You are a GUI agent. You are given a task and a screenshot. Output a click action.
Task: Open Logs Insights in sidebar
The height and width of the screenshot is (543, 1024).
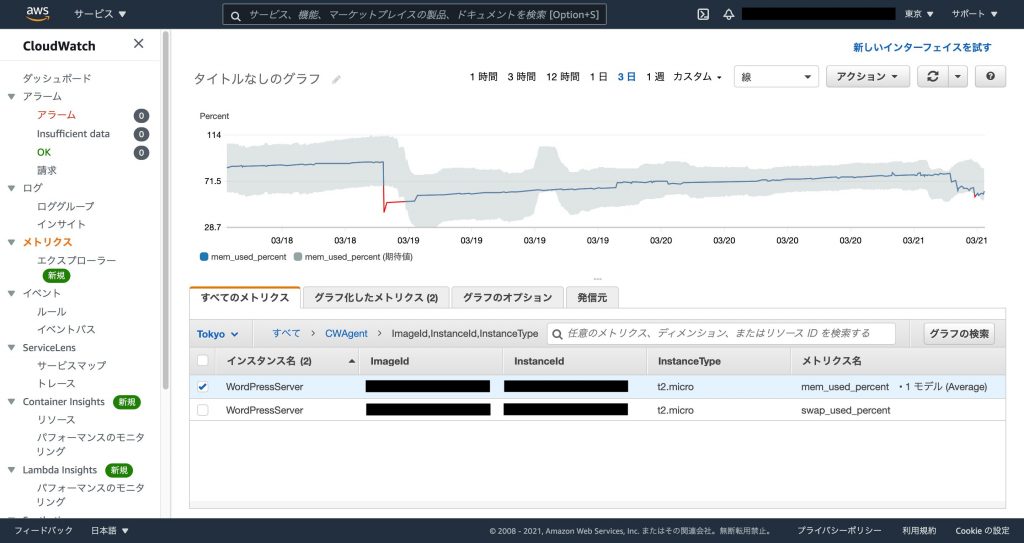click(61, 224)
